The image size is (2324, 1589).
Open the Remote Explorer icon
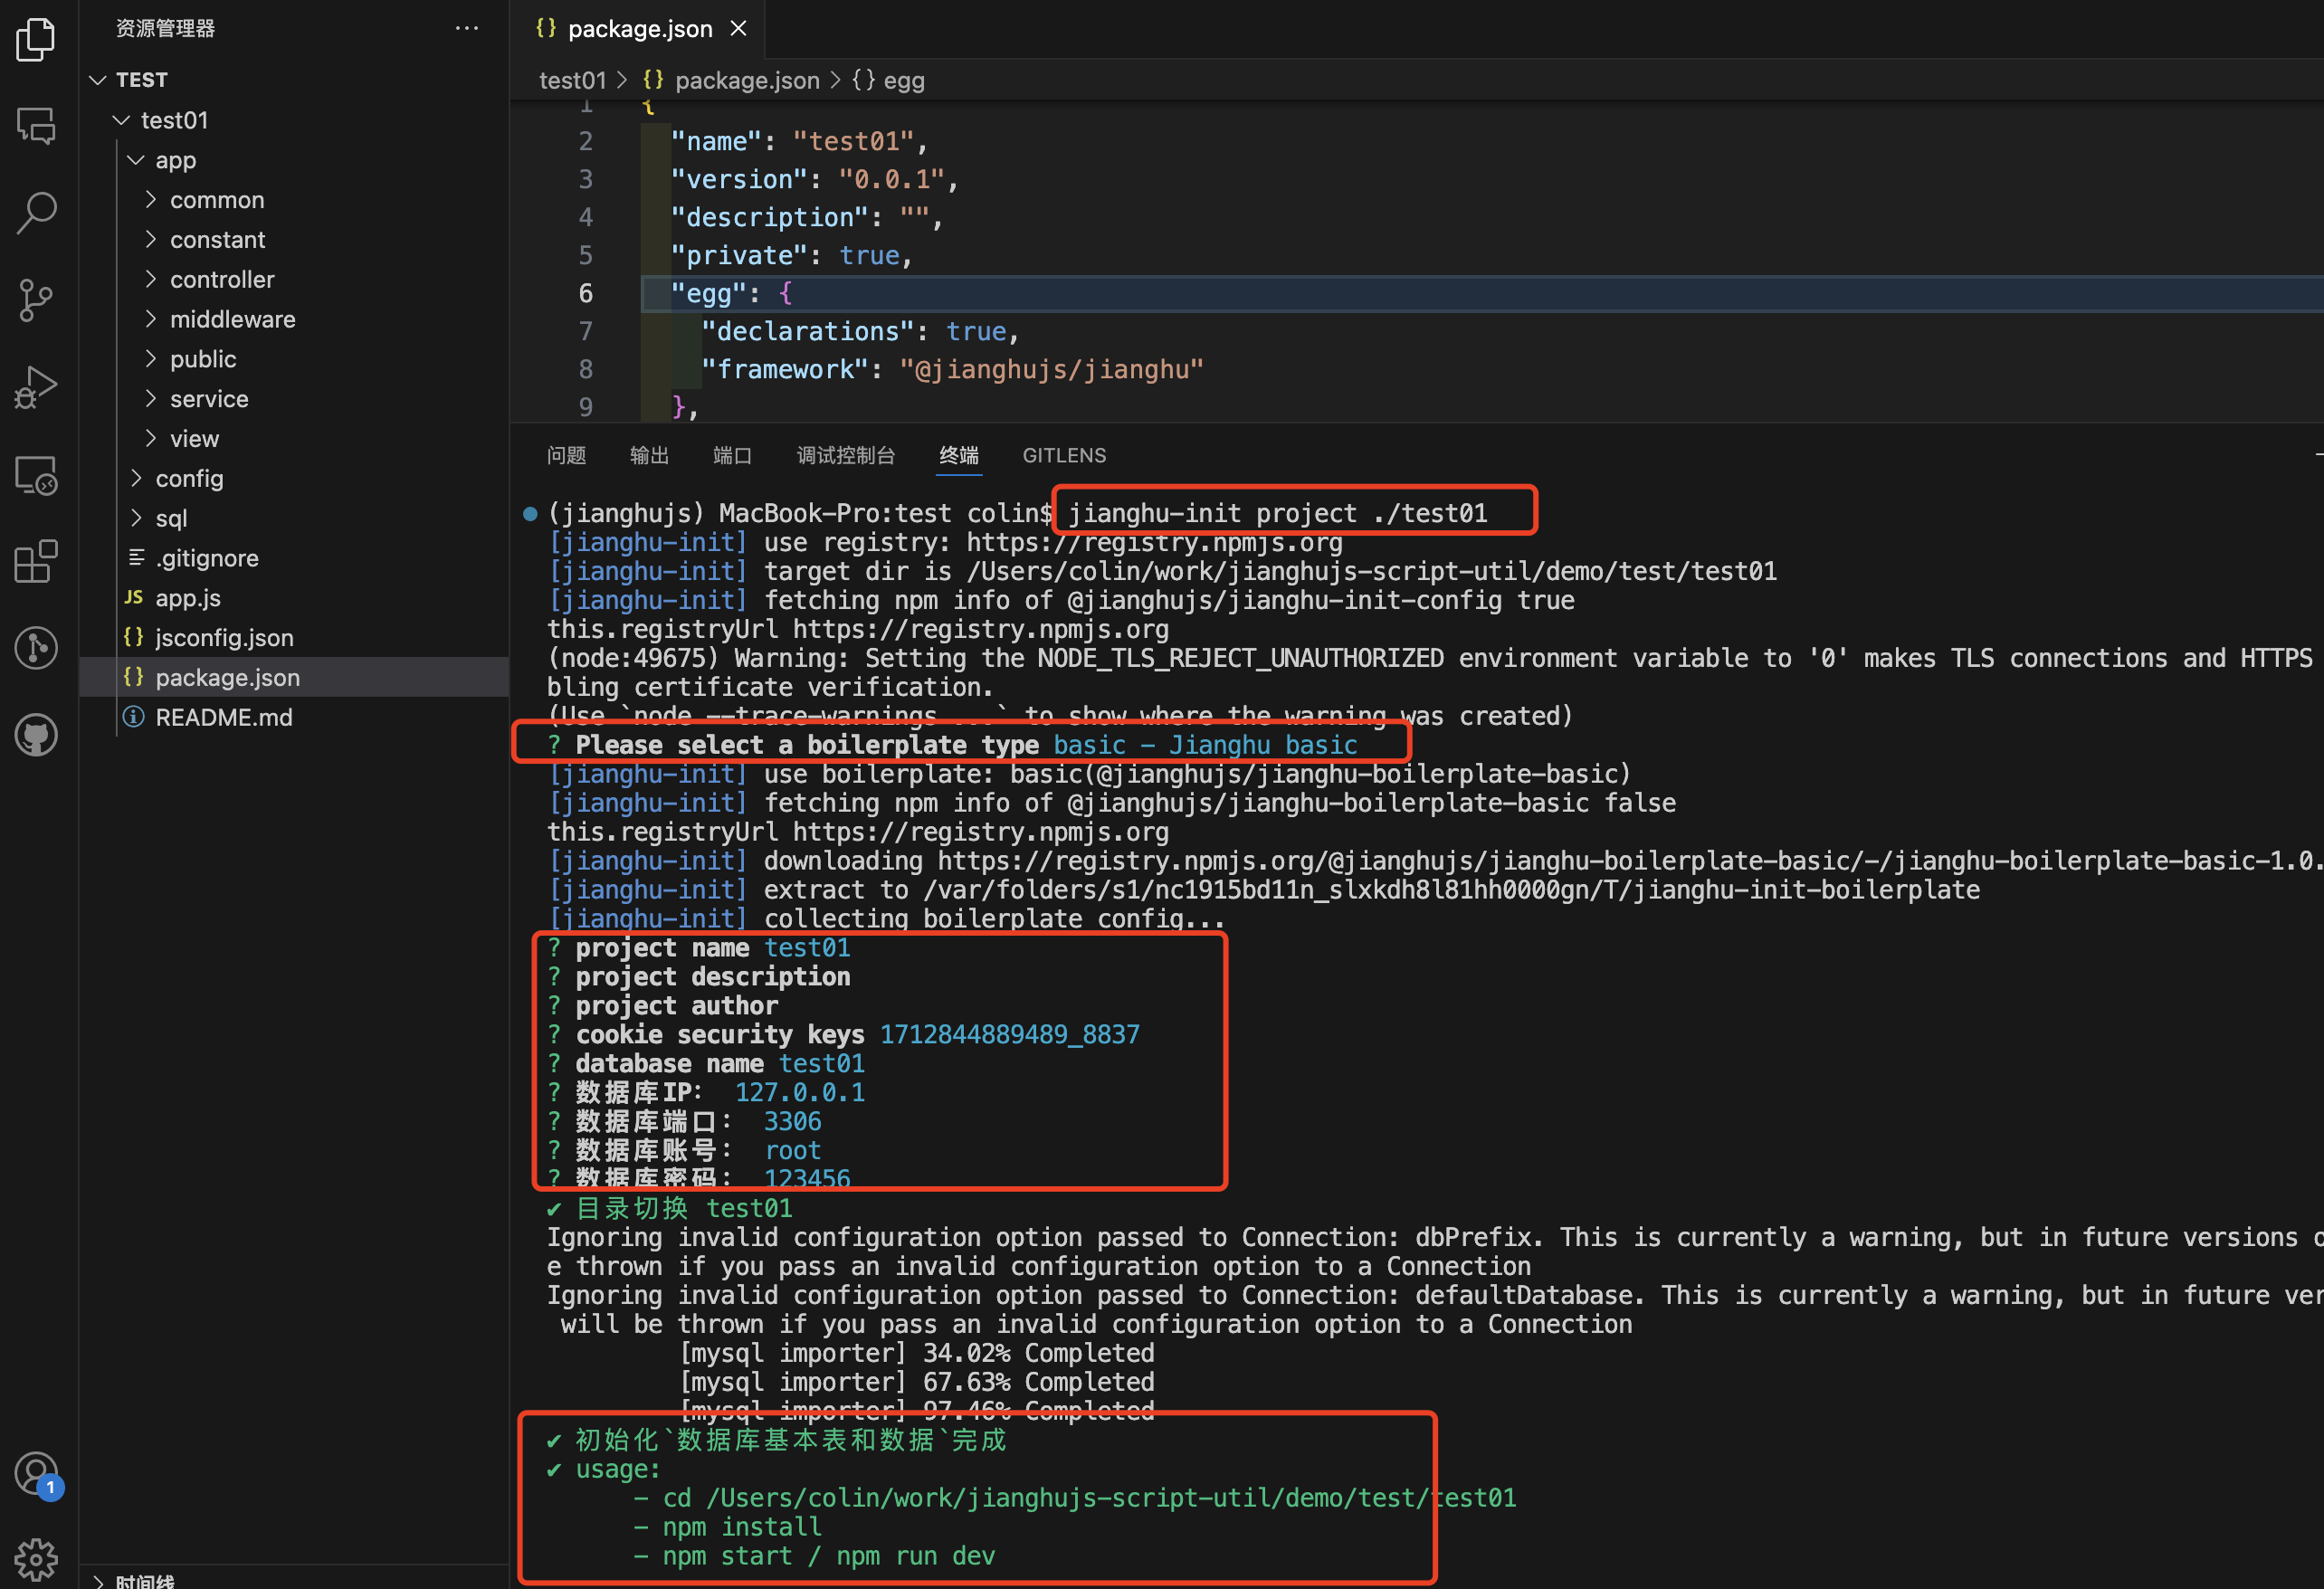coord(36,475)
